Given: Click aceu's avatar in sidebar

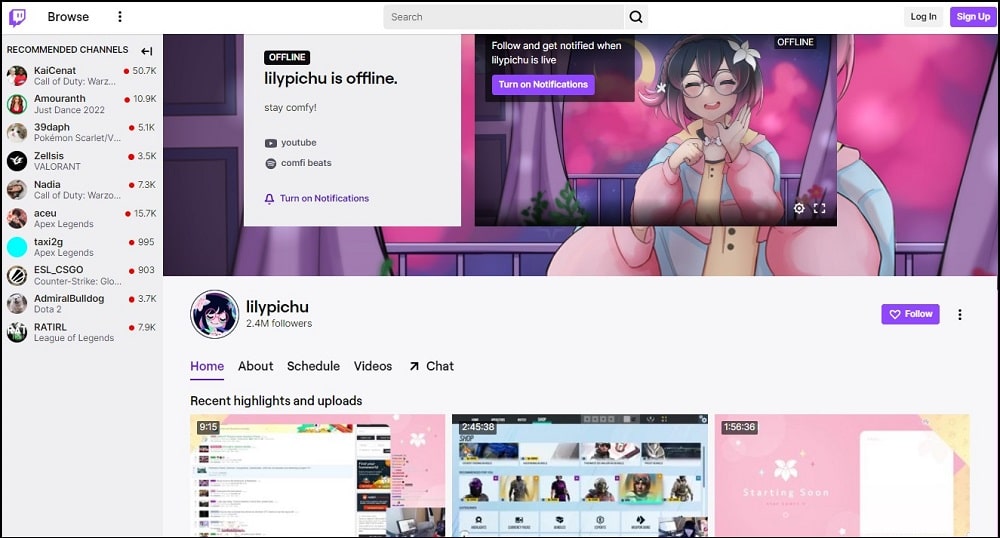Looking at the screenshot, I should [x=17, y=218].
